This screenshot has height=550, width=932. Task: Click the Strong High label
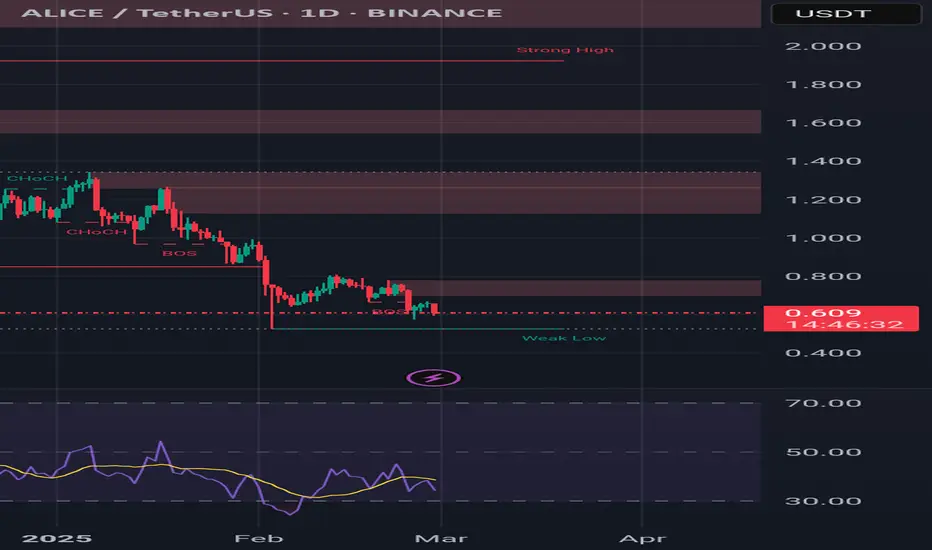click(565, 50)
